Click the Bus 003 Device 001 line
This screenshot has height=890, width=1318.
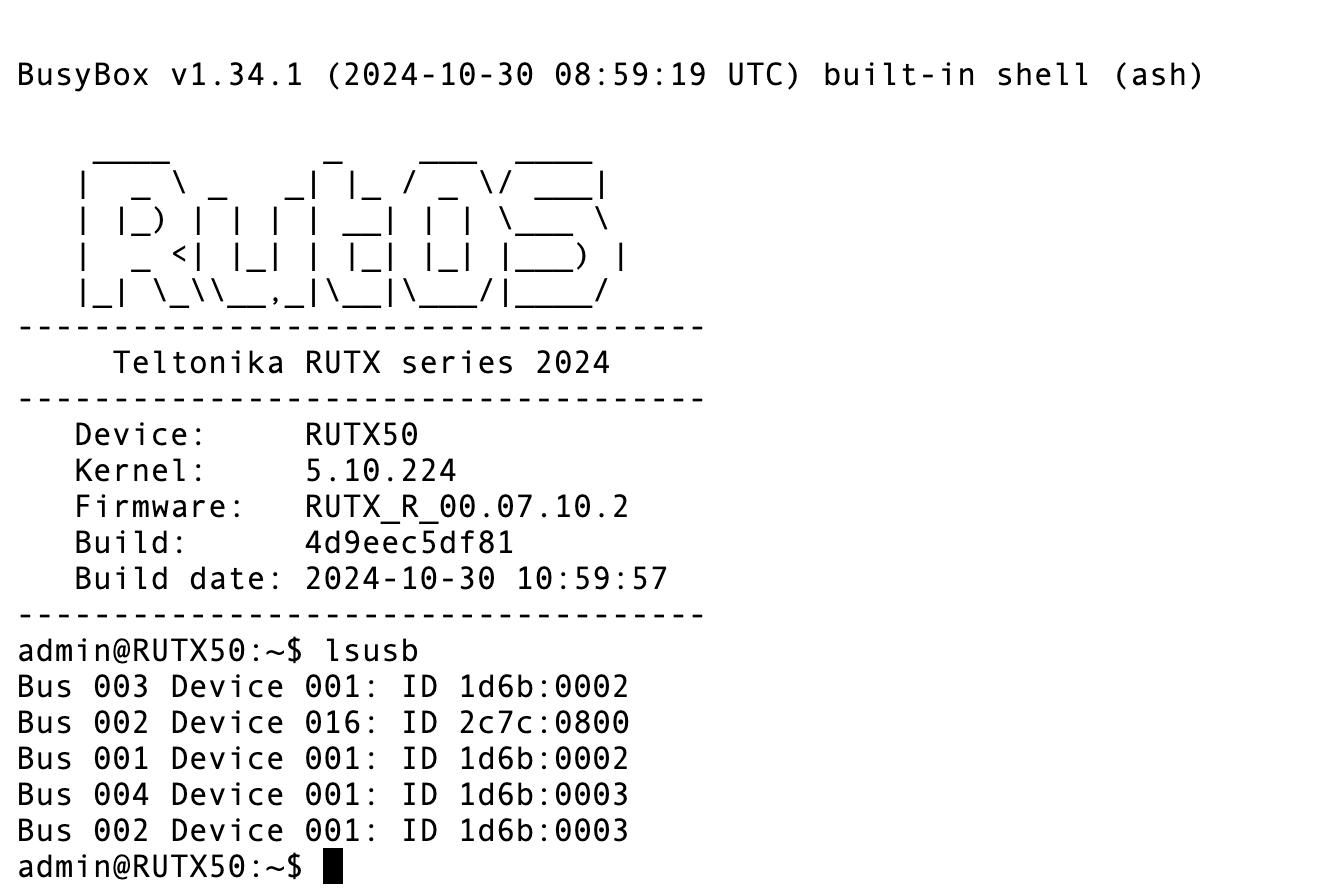click(x=322, y=687)
